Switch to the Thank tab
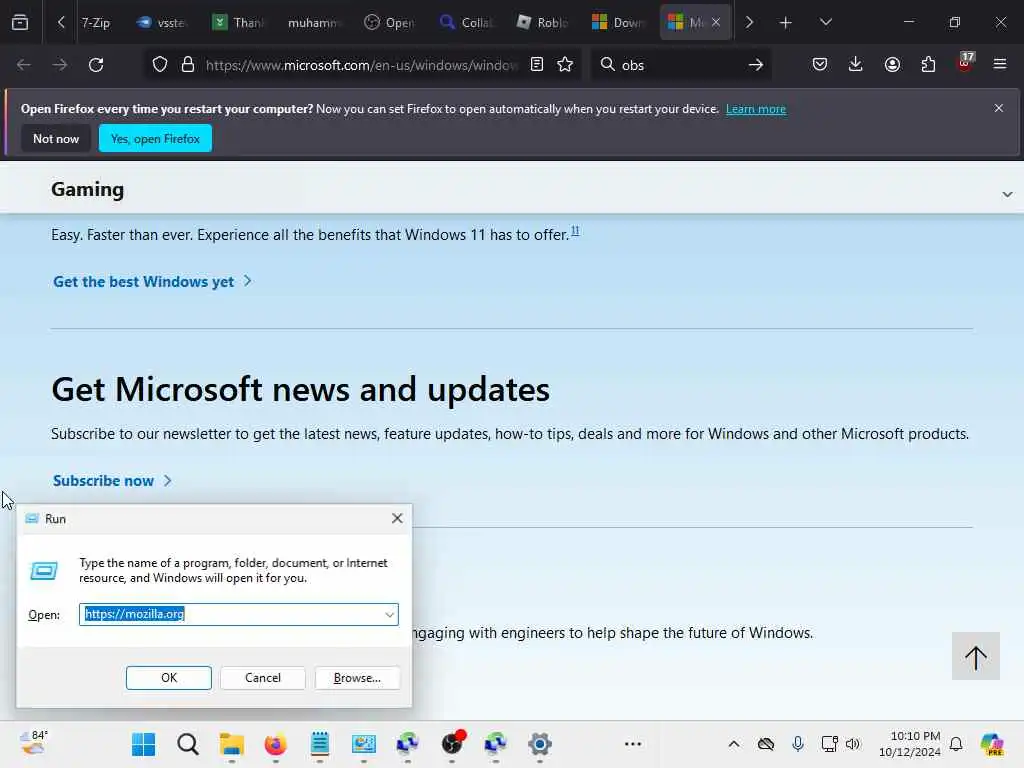 [x=238, y=23]
